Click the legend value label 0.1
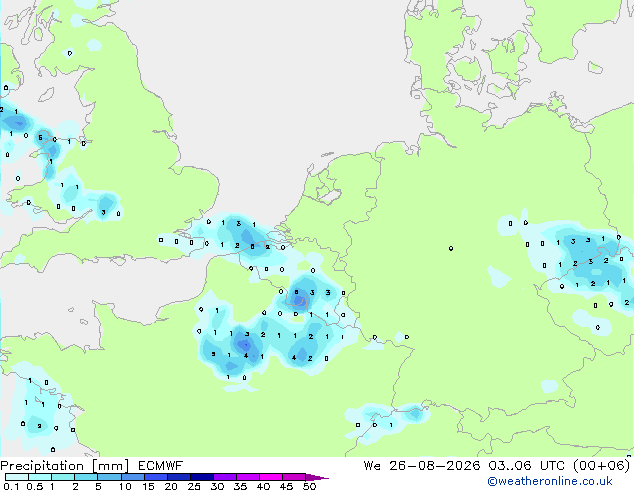The image size is (634, 490). point(11,486)
